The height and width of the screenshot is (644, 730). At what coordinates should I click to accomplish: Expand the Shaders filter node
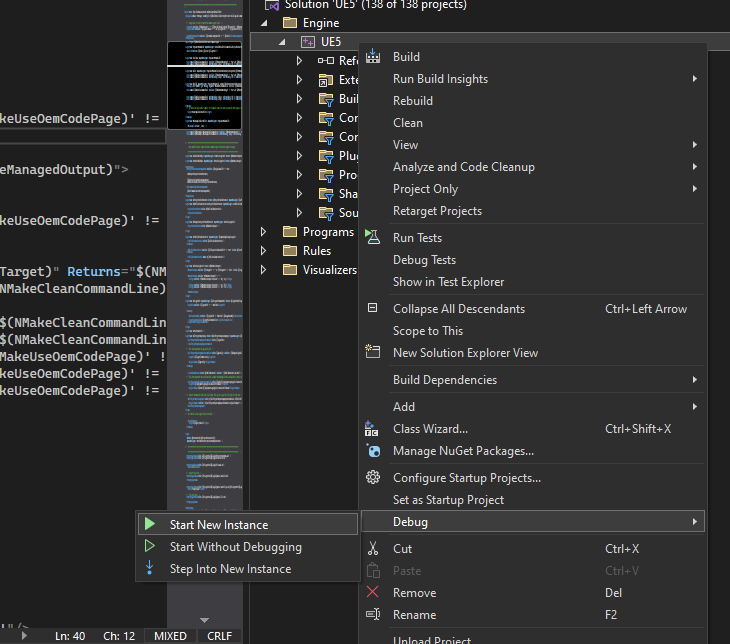pos(299,194)
